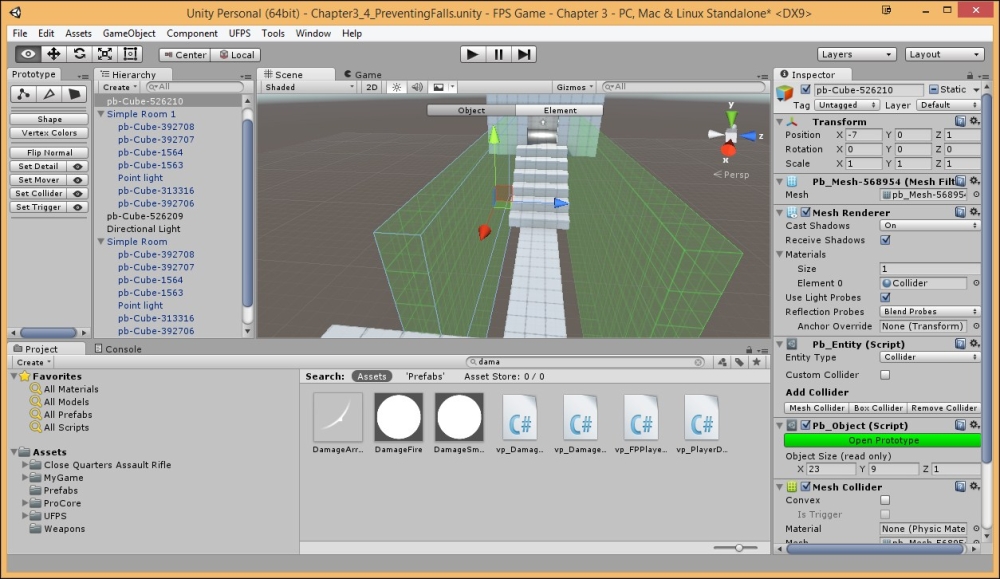Image resolution: width=1000 pixels, height=579 pixels.
Task: Open the Layers dropdown
Action: [x=857, y=54]
